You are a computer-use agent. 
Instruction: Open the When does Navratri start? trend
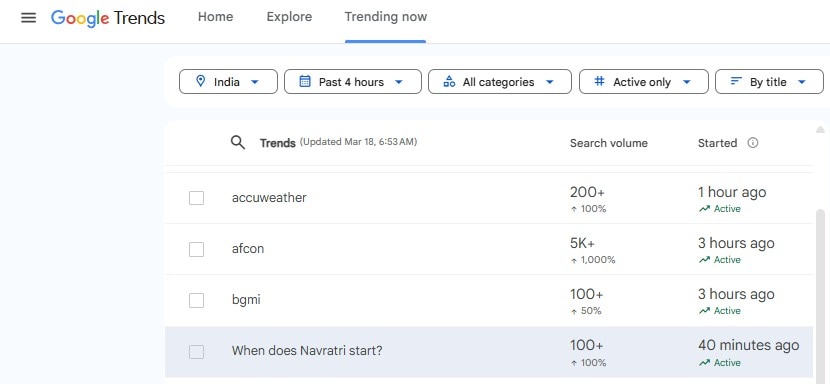point(307,351)
